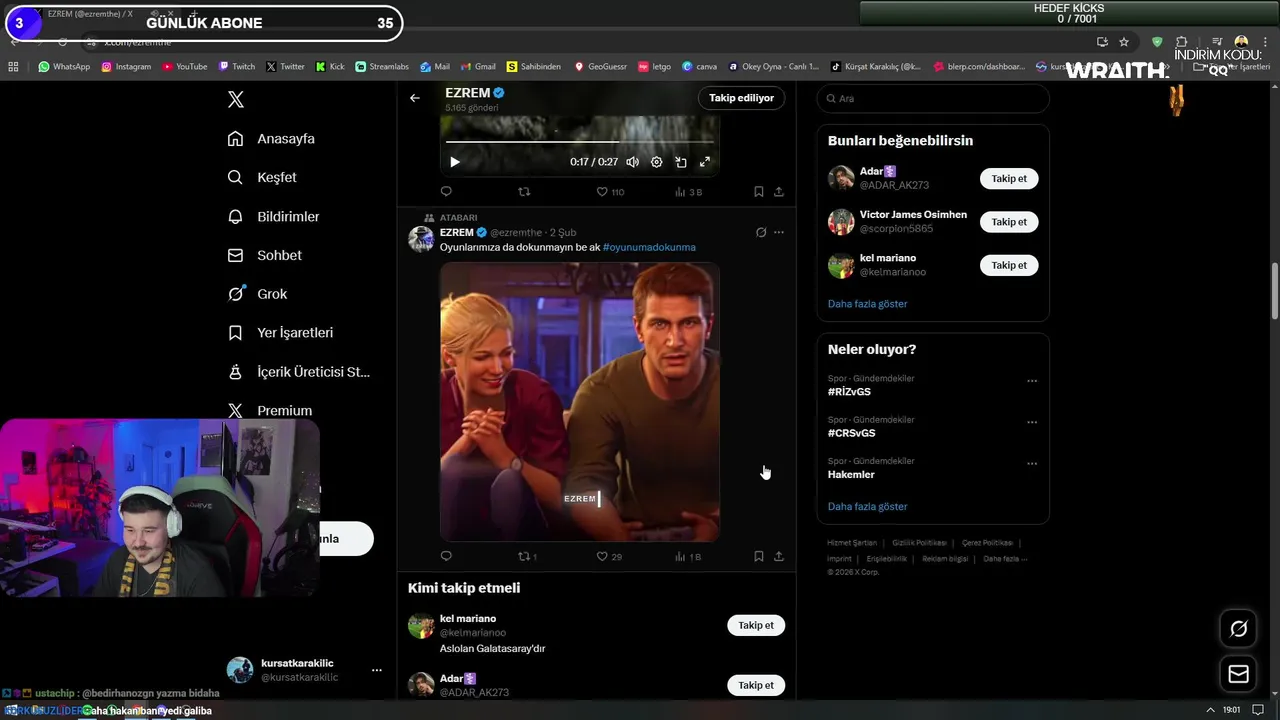Open video settings gear
The image size is (1280, 720).
point(656,162)
